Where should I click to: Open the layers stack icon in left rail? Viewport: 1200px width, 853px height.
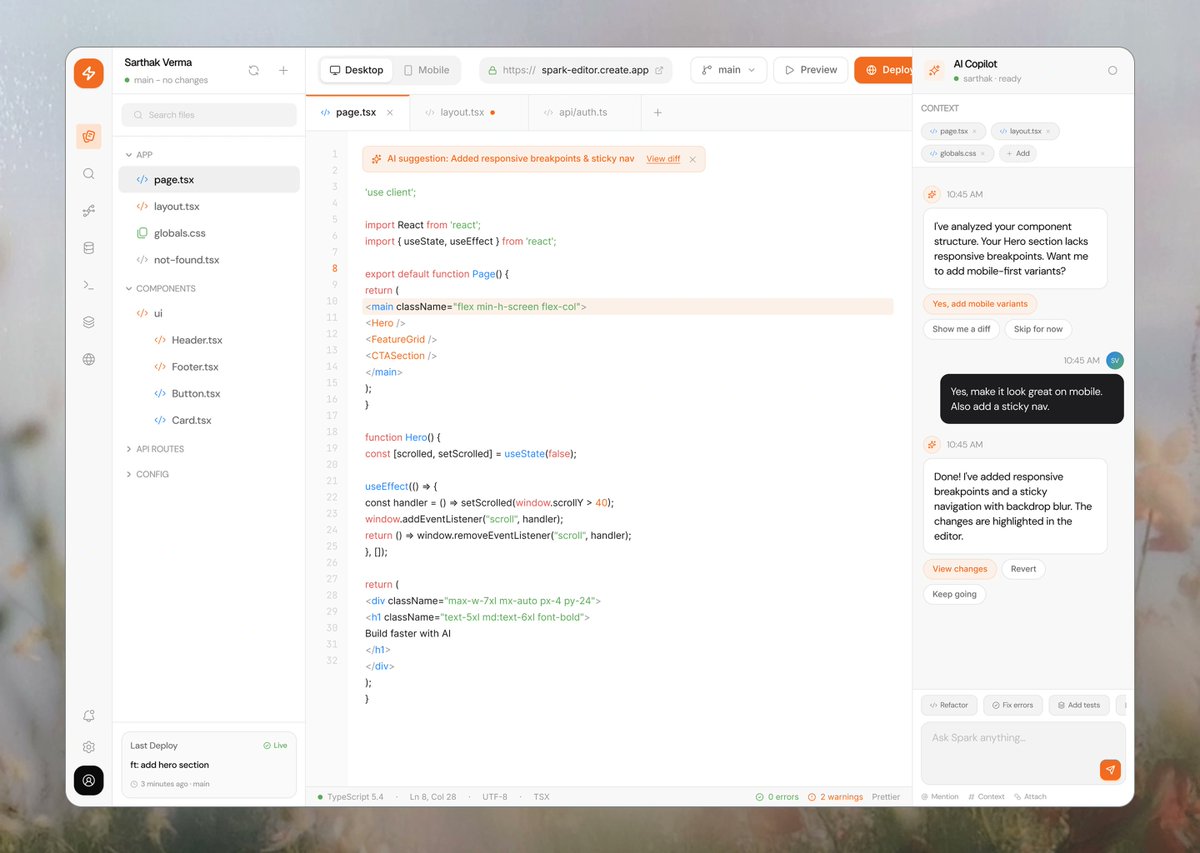(x=89, y=322)
